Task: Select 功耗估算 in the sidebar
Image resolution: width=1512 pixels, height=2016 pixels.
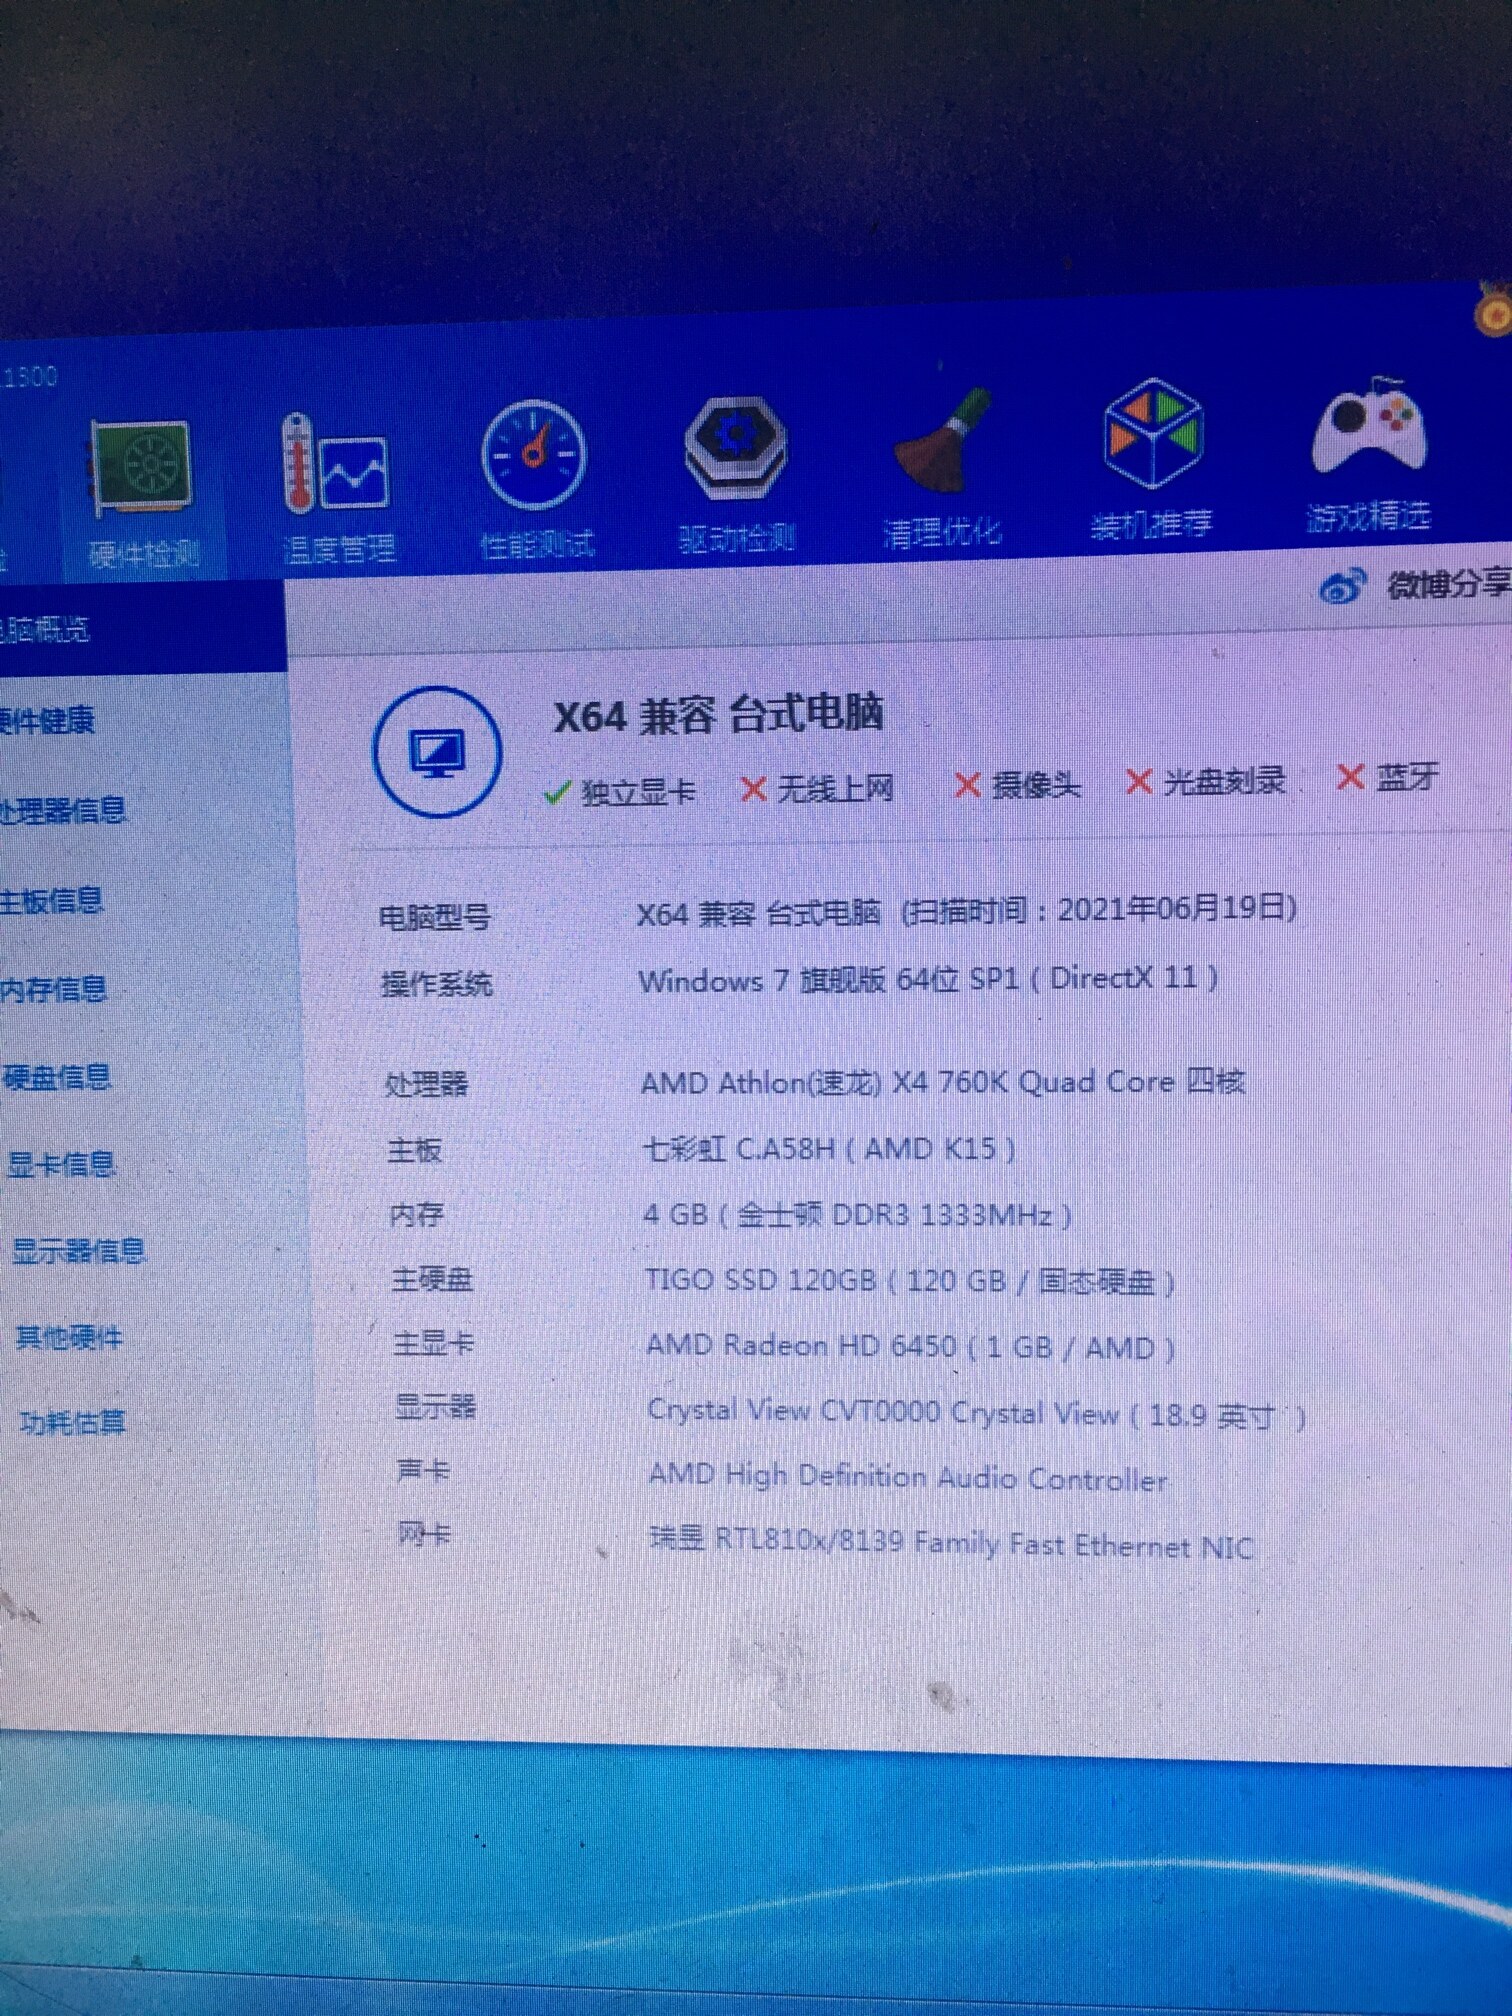Action: [72, 1421]
